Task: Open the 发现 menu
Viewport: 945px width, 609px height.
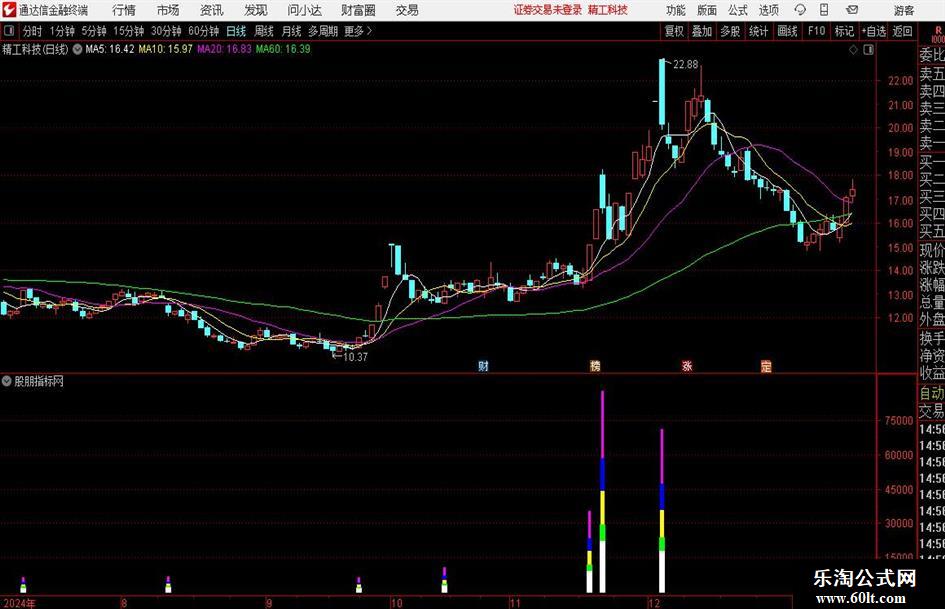Action: [256, 10]
